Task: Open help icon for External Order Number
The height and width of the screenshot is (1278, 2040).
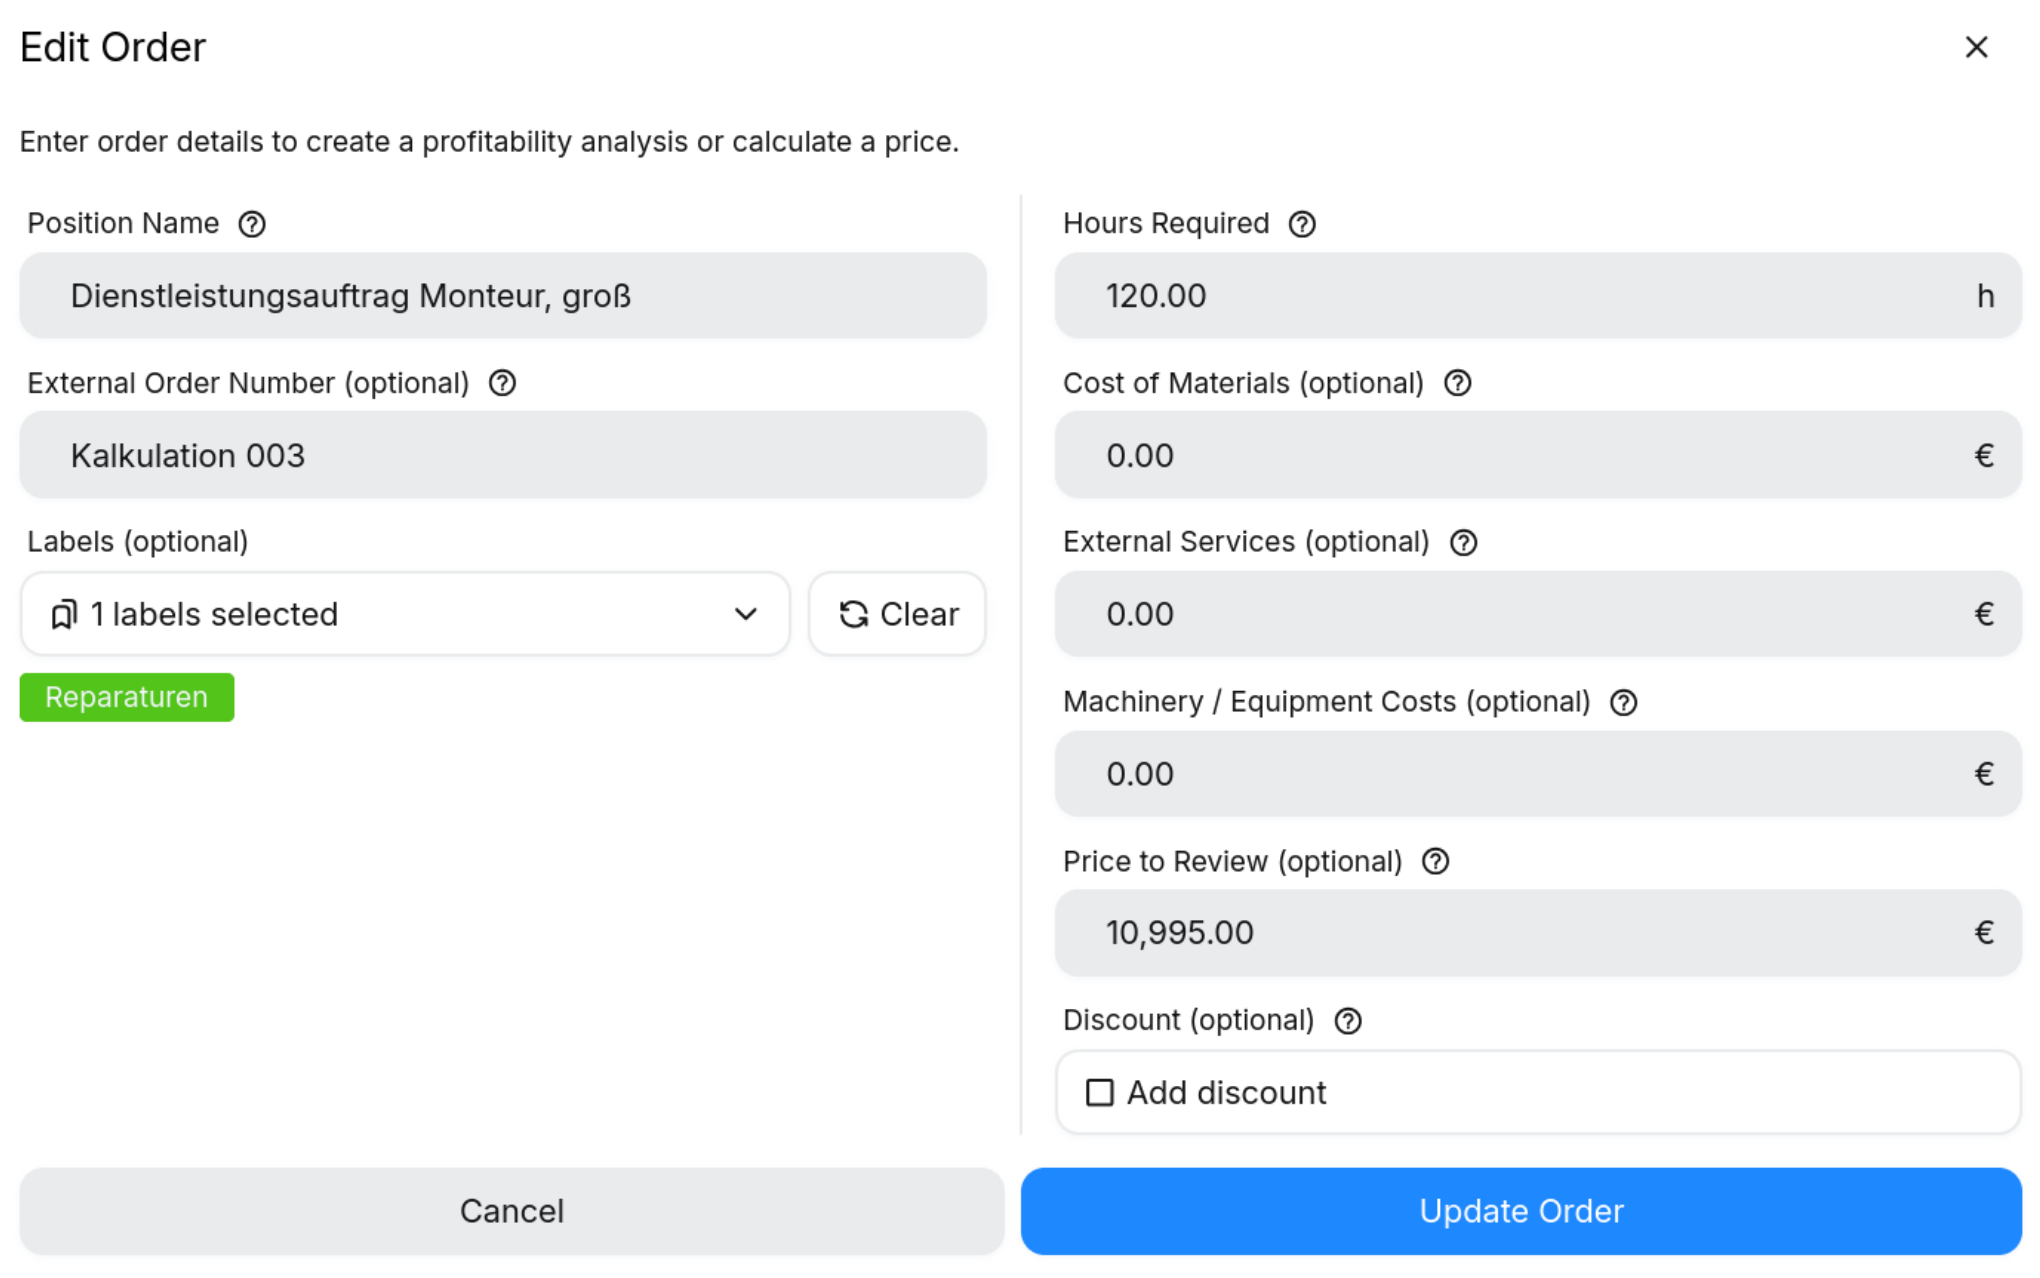Action: coord(502,383)
